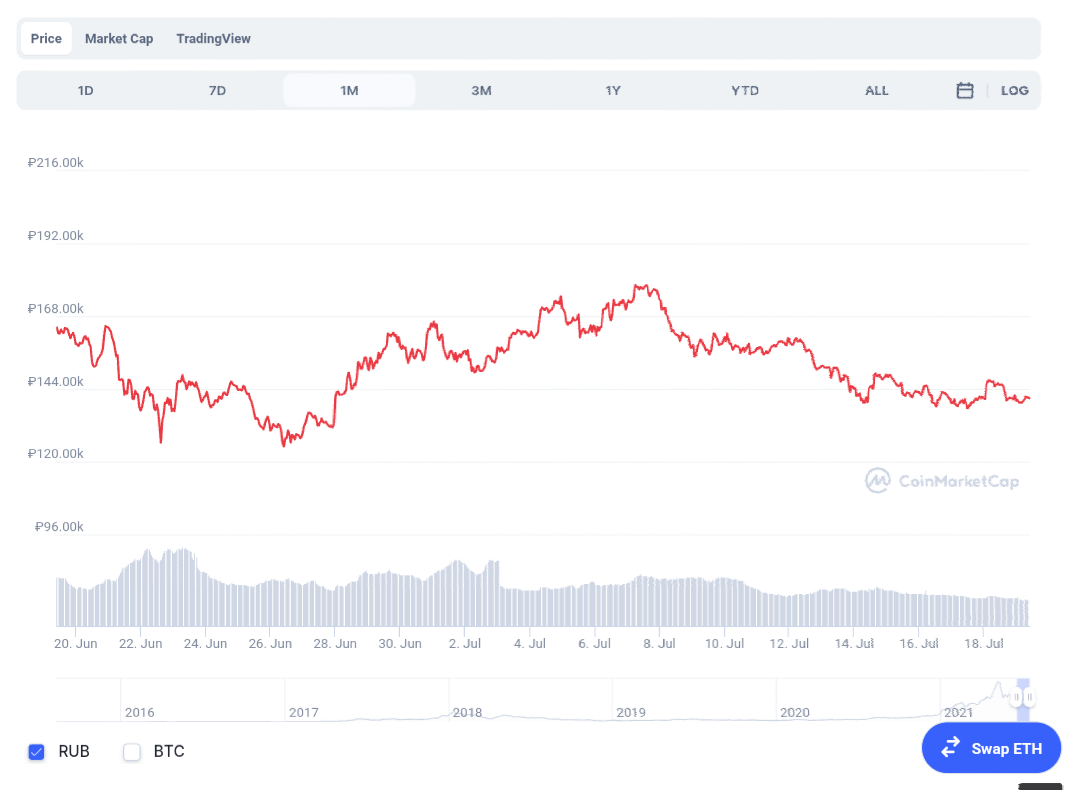Select the 7D time range option
The image size is (1080, 790).
(217, 90)
